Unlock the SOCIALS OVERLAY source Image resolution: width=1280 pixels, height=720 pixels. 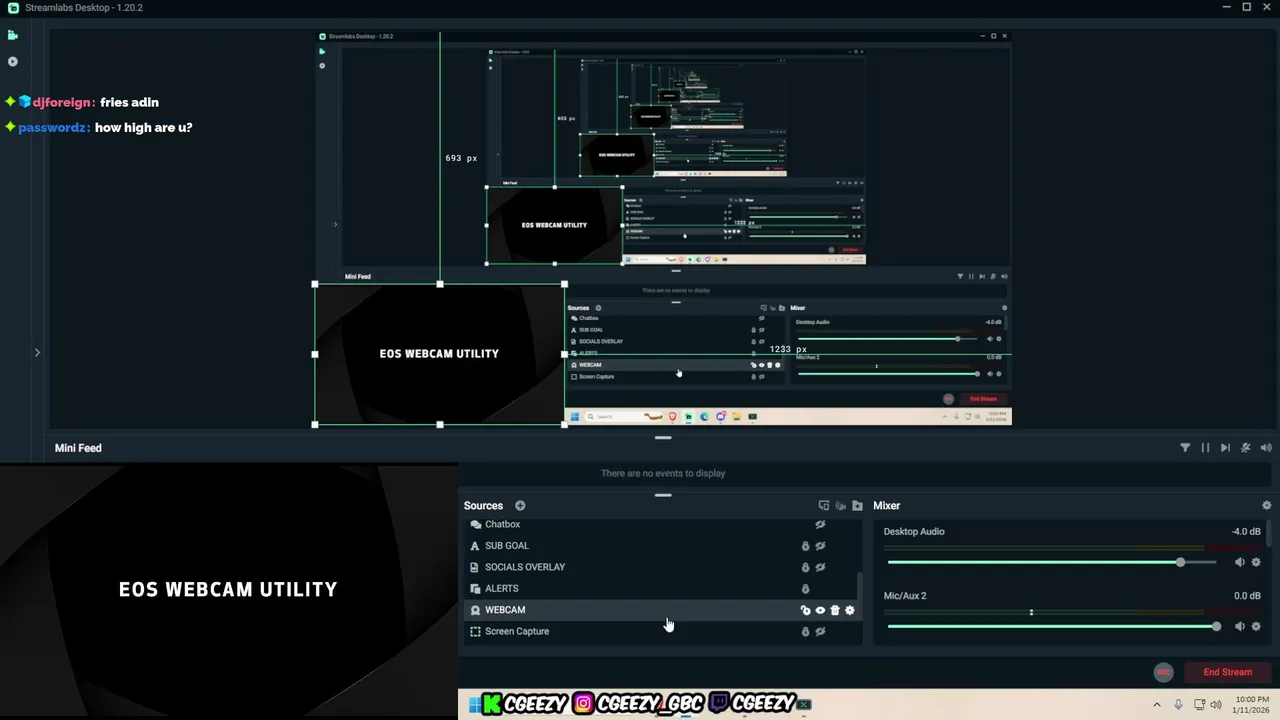805,567
